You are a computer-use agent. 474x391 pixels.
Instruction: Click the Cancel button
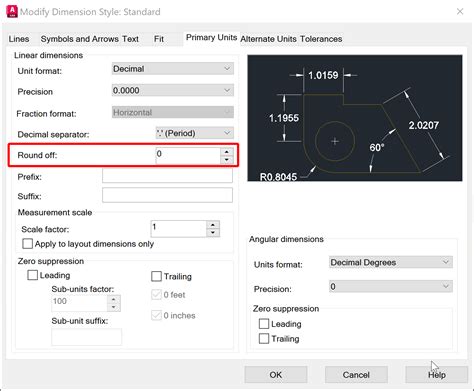356,375
